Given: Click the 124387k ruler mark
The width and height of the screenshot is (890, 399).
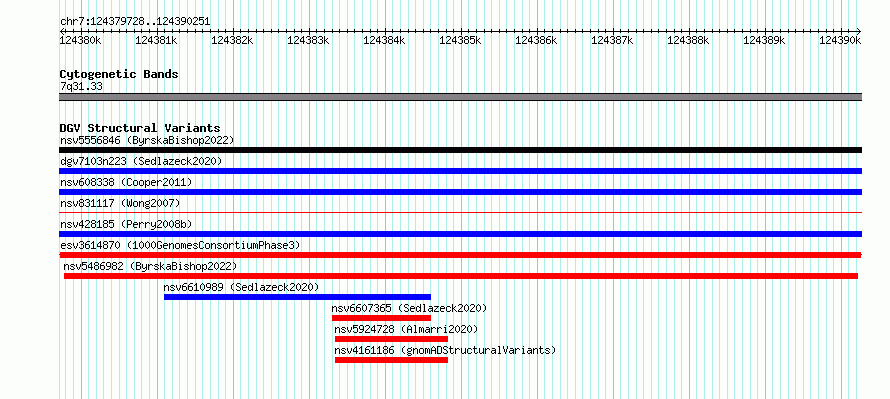Looking at the screenshot, I should click(612, 40).
